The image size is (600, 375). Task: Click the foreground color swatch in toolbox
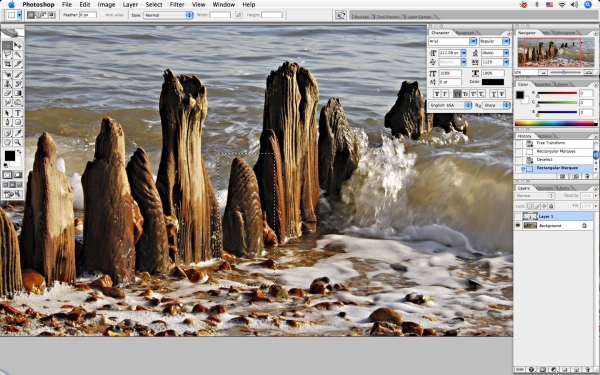pos(10,156)
